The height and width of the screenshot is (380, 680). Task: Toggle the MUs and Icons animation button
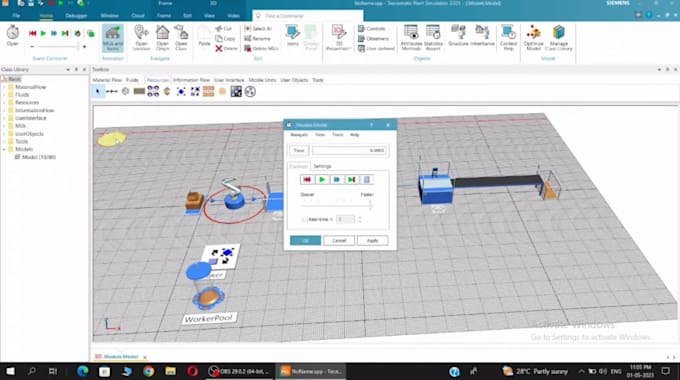tap(113, 38)
